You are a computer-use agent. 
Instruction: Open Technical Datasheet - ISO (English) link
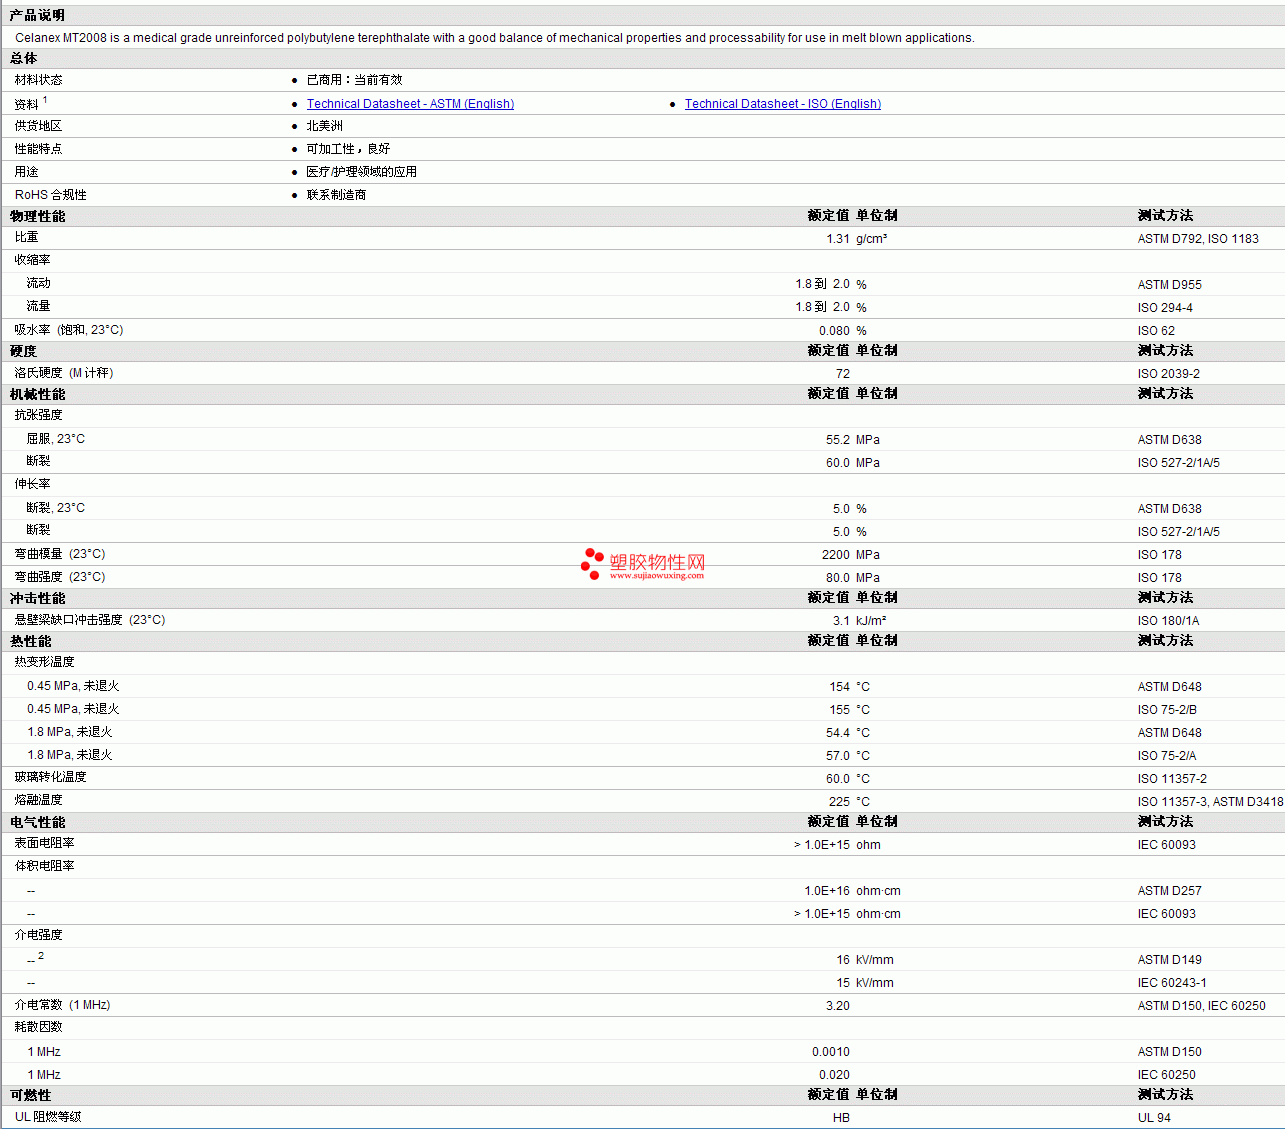click(783, 104)
